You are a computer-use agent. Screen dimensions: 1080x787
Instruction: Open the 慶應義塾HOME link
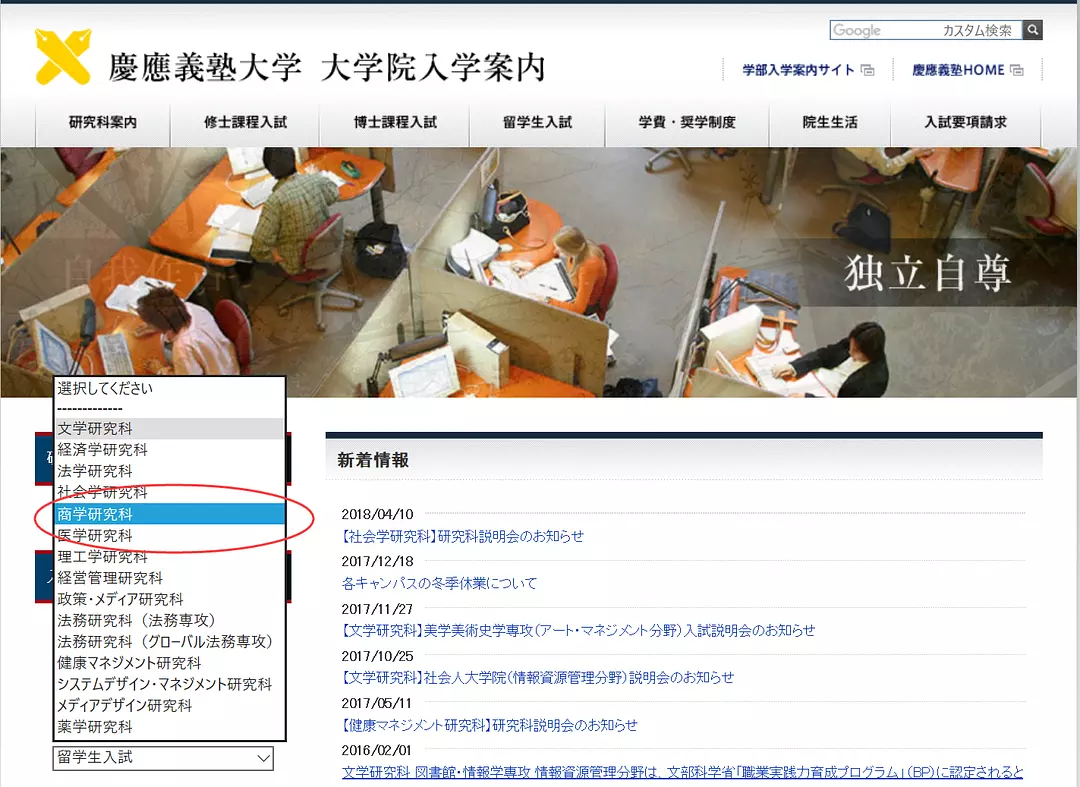click(957, 69)
